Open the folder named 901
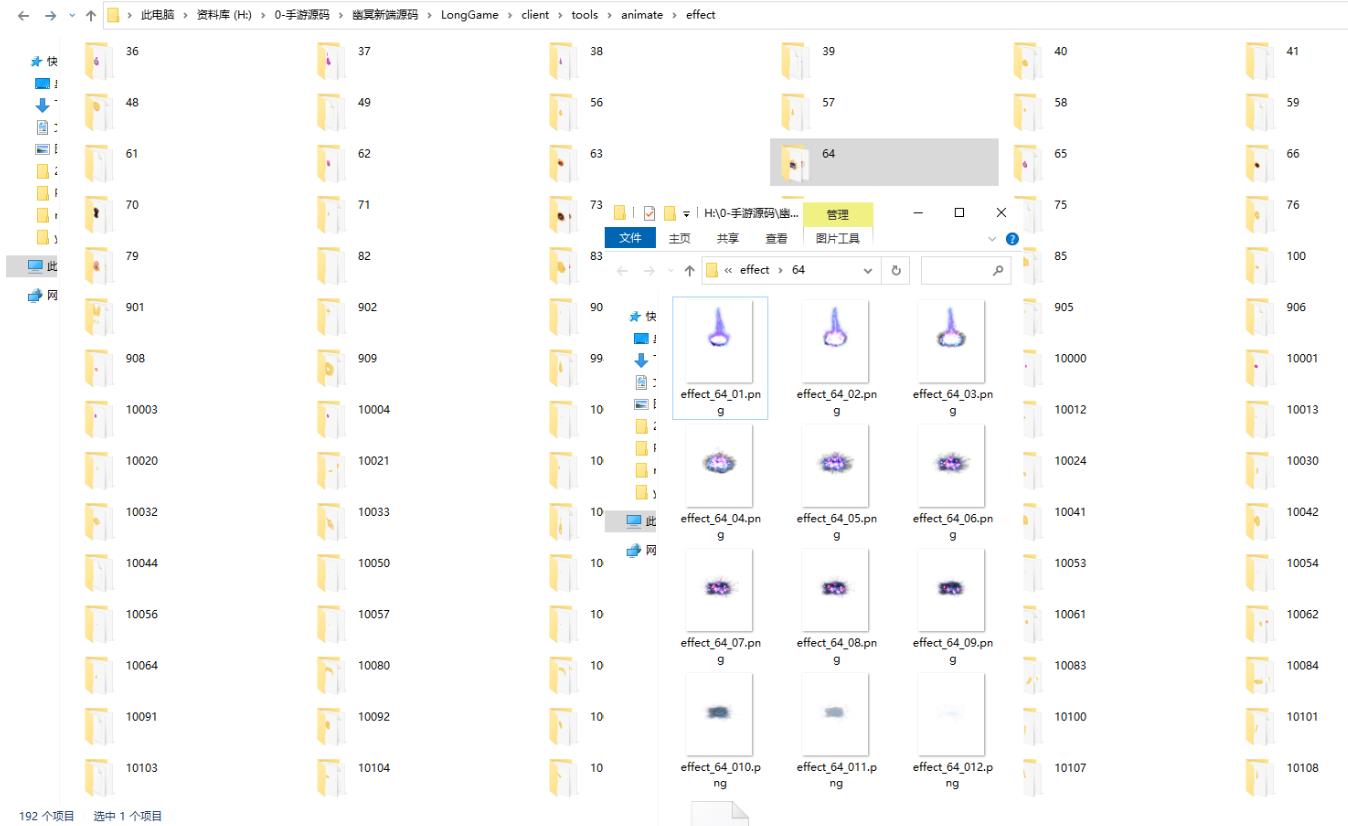This screenshot has width=1348, height=826. tap(135, 308)
